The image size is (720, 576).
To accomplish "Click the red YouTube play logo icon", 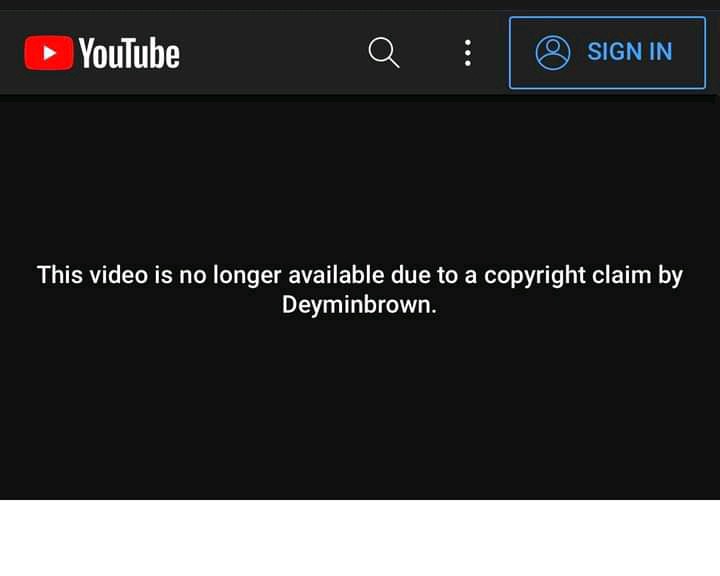I will 49,53.
